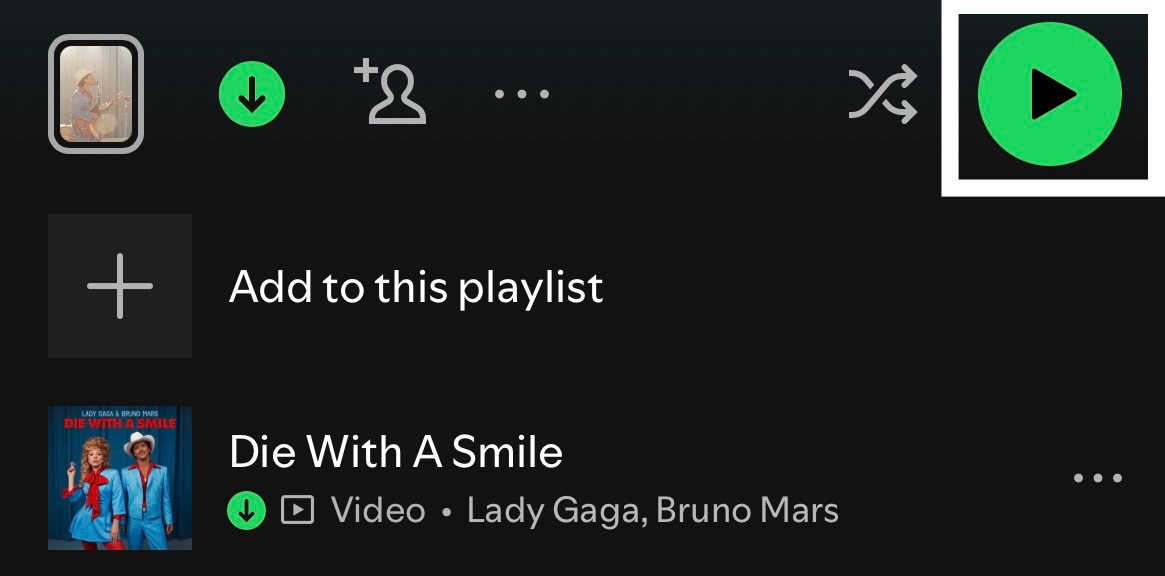This screenshot has height=576, width=1165.
Task: Open Die With A Smile three-dot options
Action: pos(1098,478)
